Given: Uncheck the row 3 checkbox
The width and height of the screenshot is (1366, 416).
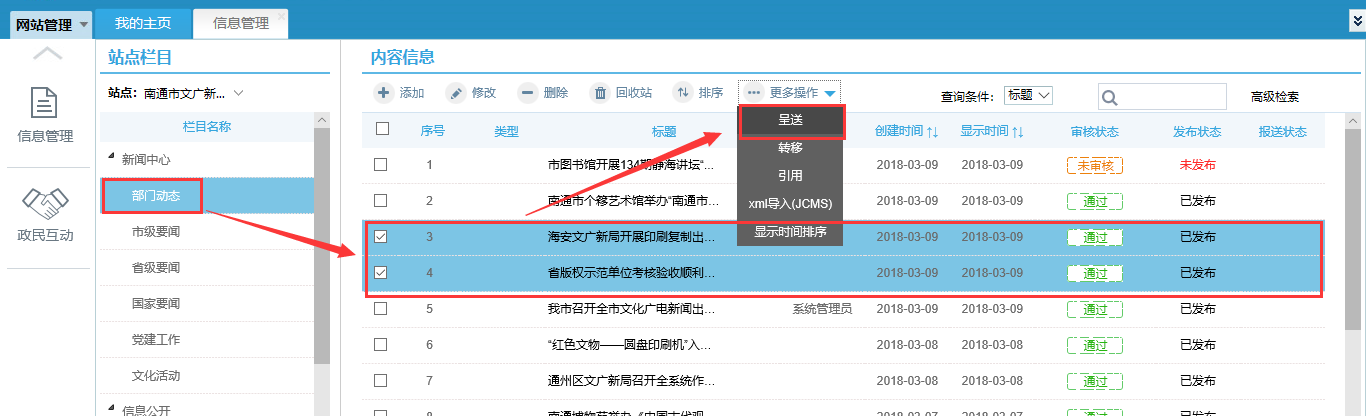Looking at the screenshot, I should (x=381, y=237).
